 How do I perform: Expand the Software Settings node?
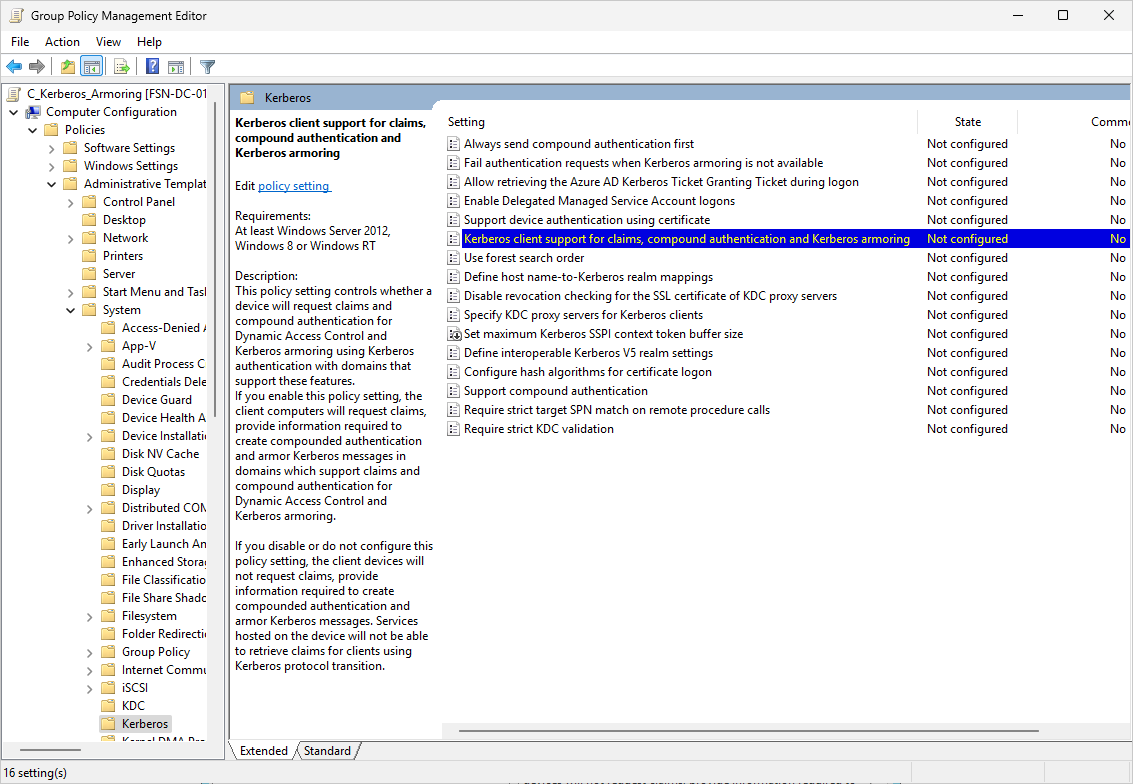[51, 148]
